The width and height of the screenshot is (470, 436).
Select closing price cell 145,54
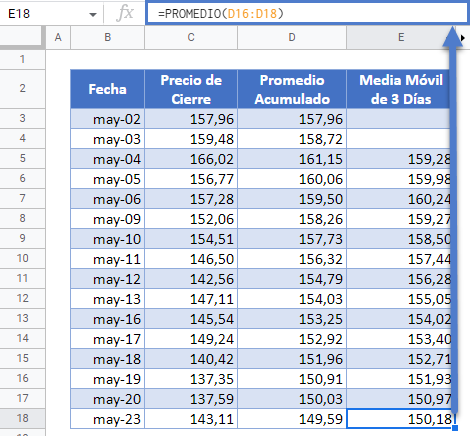point(191,319)
